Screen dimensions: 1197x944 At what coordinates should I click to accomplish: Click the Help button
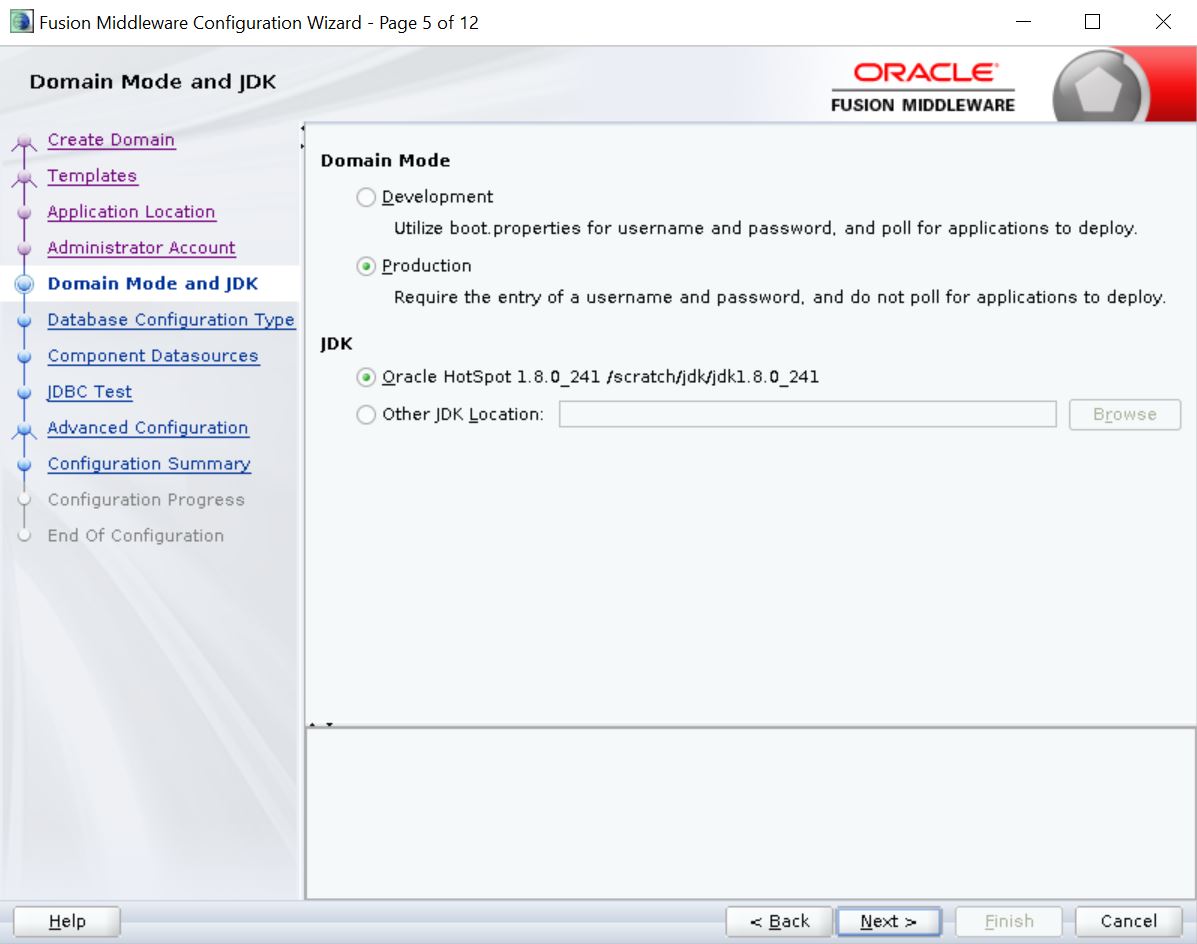pyautogui.click(x=67, y=921)
